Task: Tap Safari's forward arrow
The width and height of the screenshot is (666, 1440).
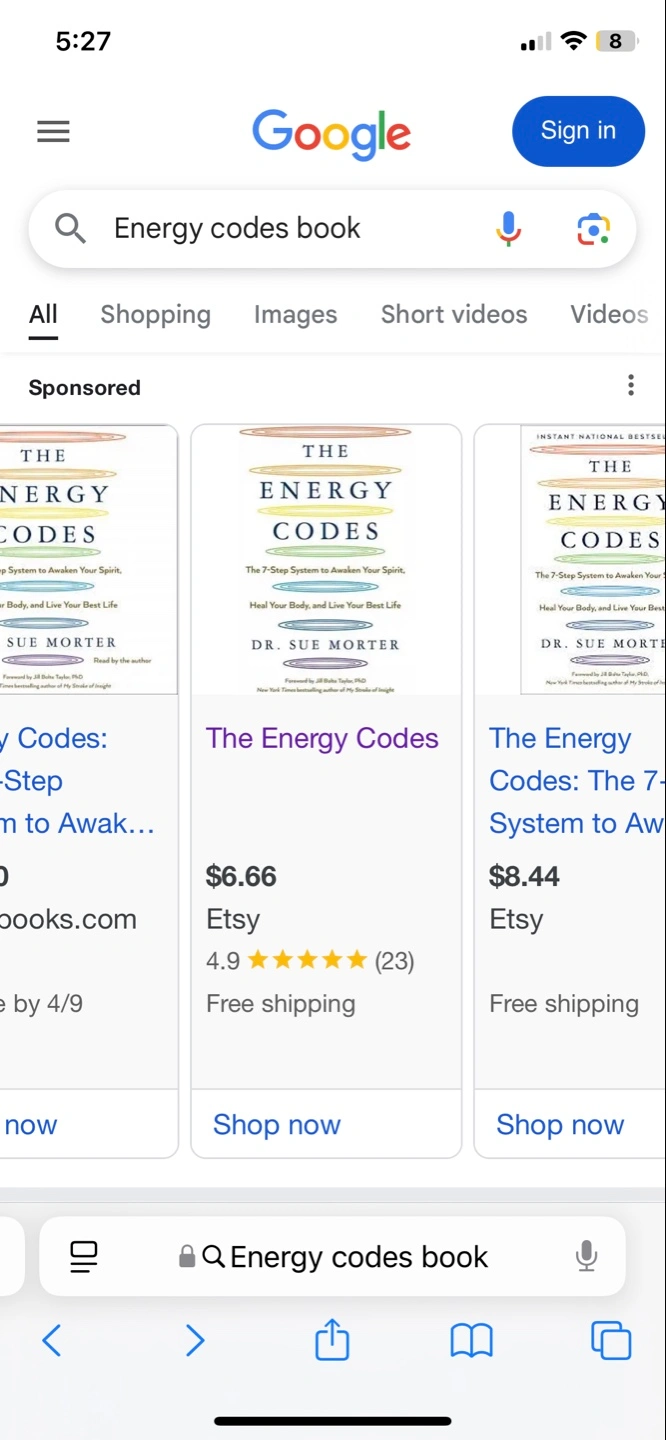Action: point(195,1340)
